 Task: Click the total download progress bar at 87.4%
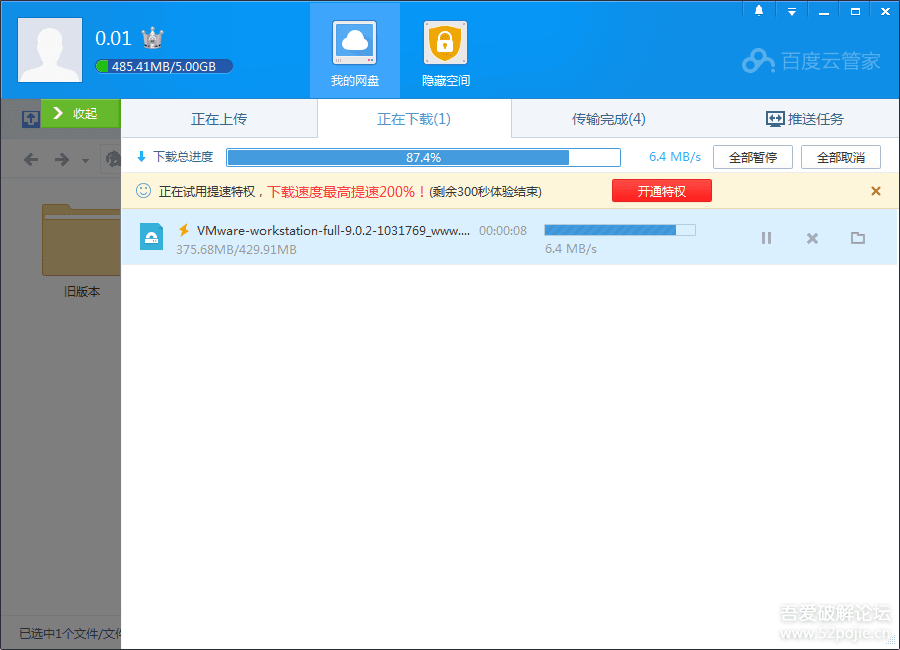(424, 157)
